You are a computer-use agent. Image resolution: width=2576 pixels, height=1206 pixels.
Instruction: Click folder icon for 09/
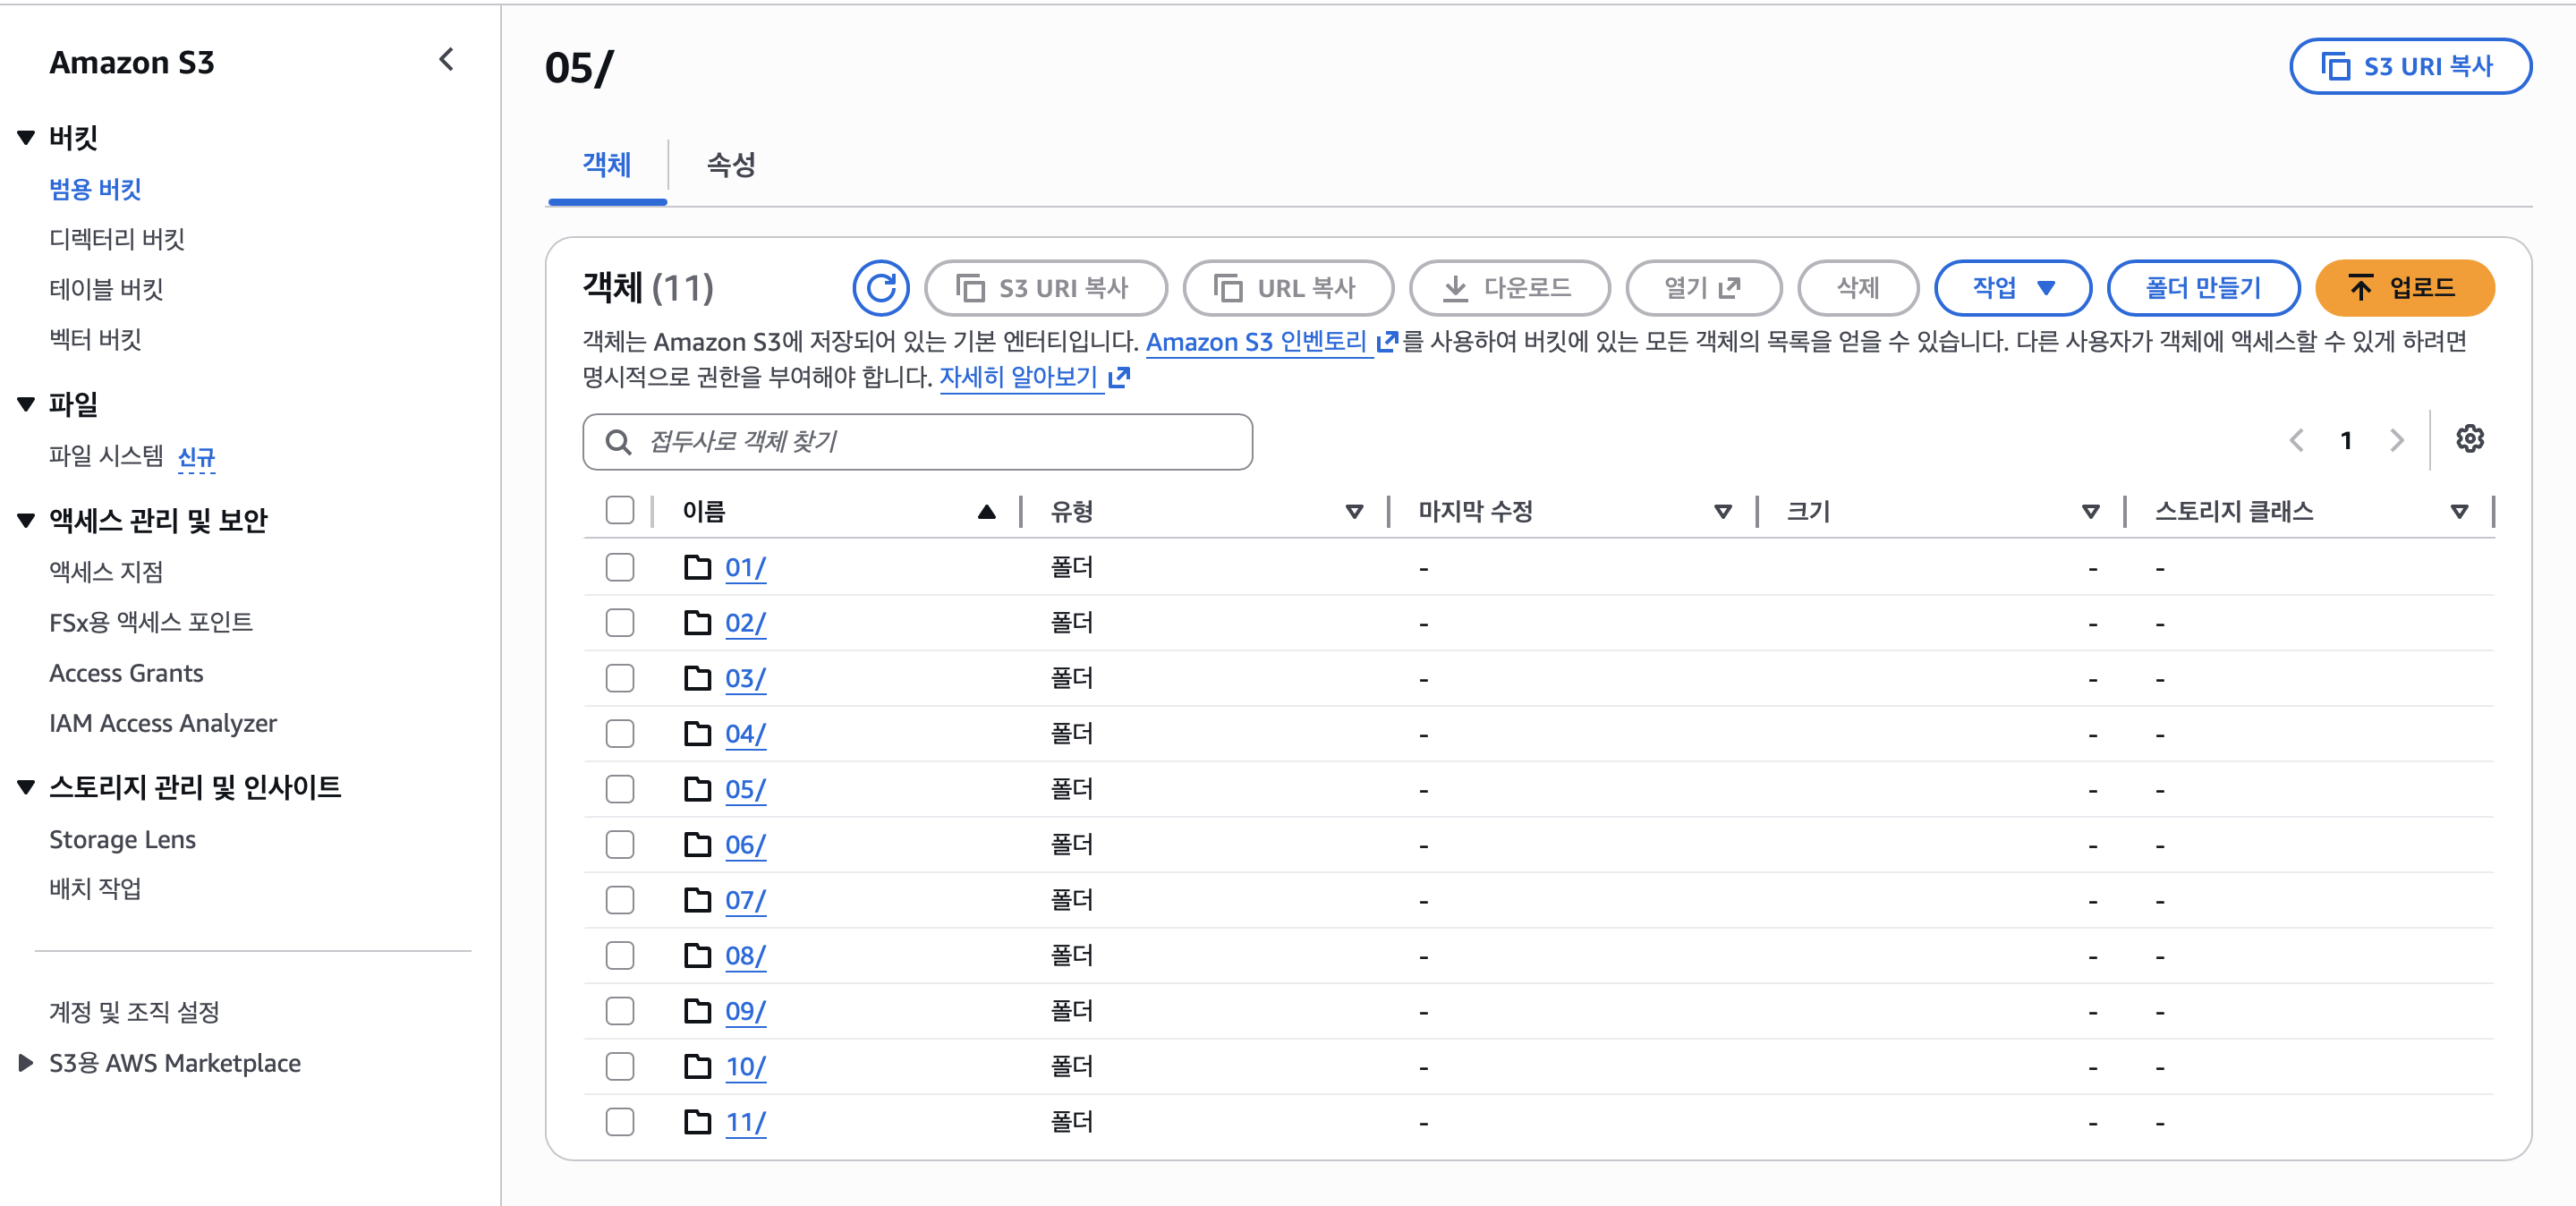coord(697,1011)
